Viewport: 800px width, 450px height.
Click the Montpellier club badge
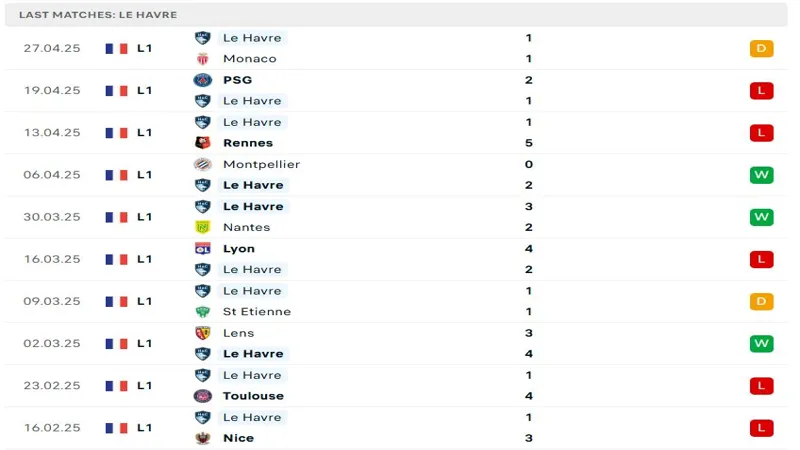[x=203, y=164]
